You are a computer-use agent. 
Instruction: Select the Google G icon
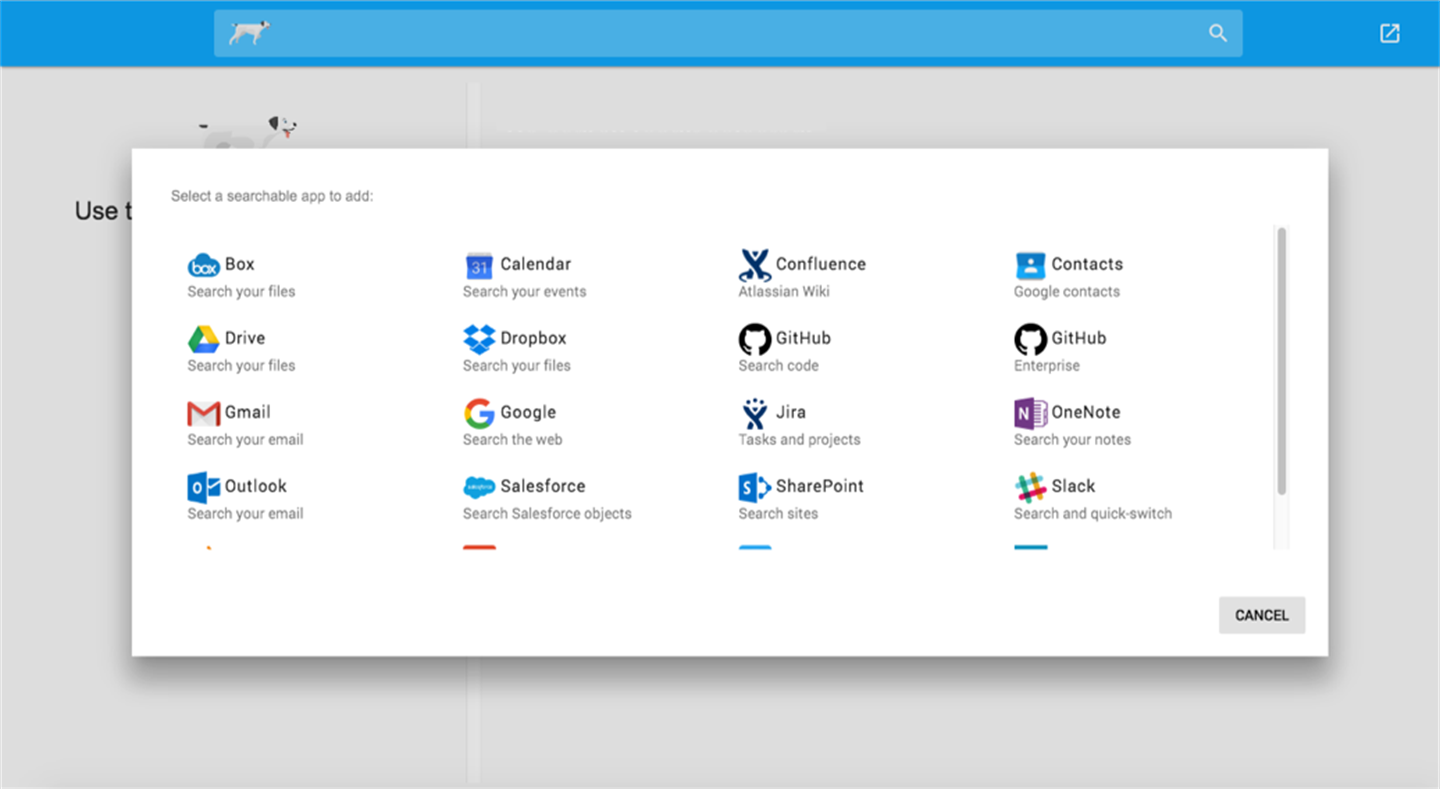479,413
